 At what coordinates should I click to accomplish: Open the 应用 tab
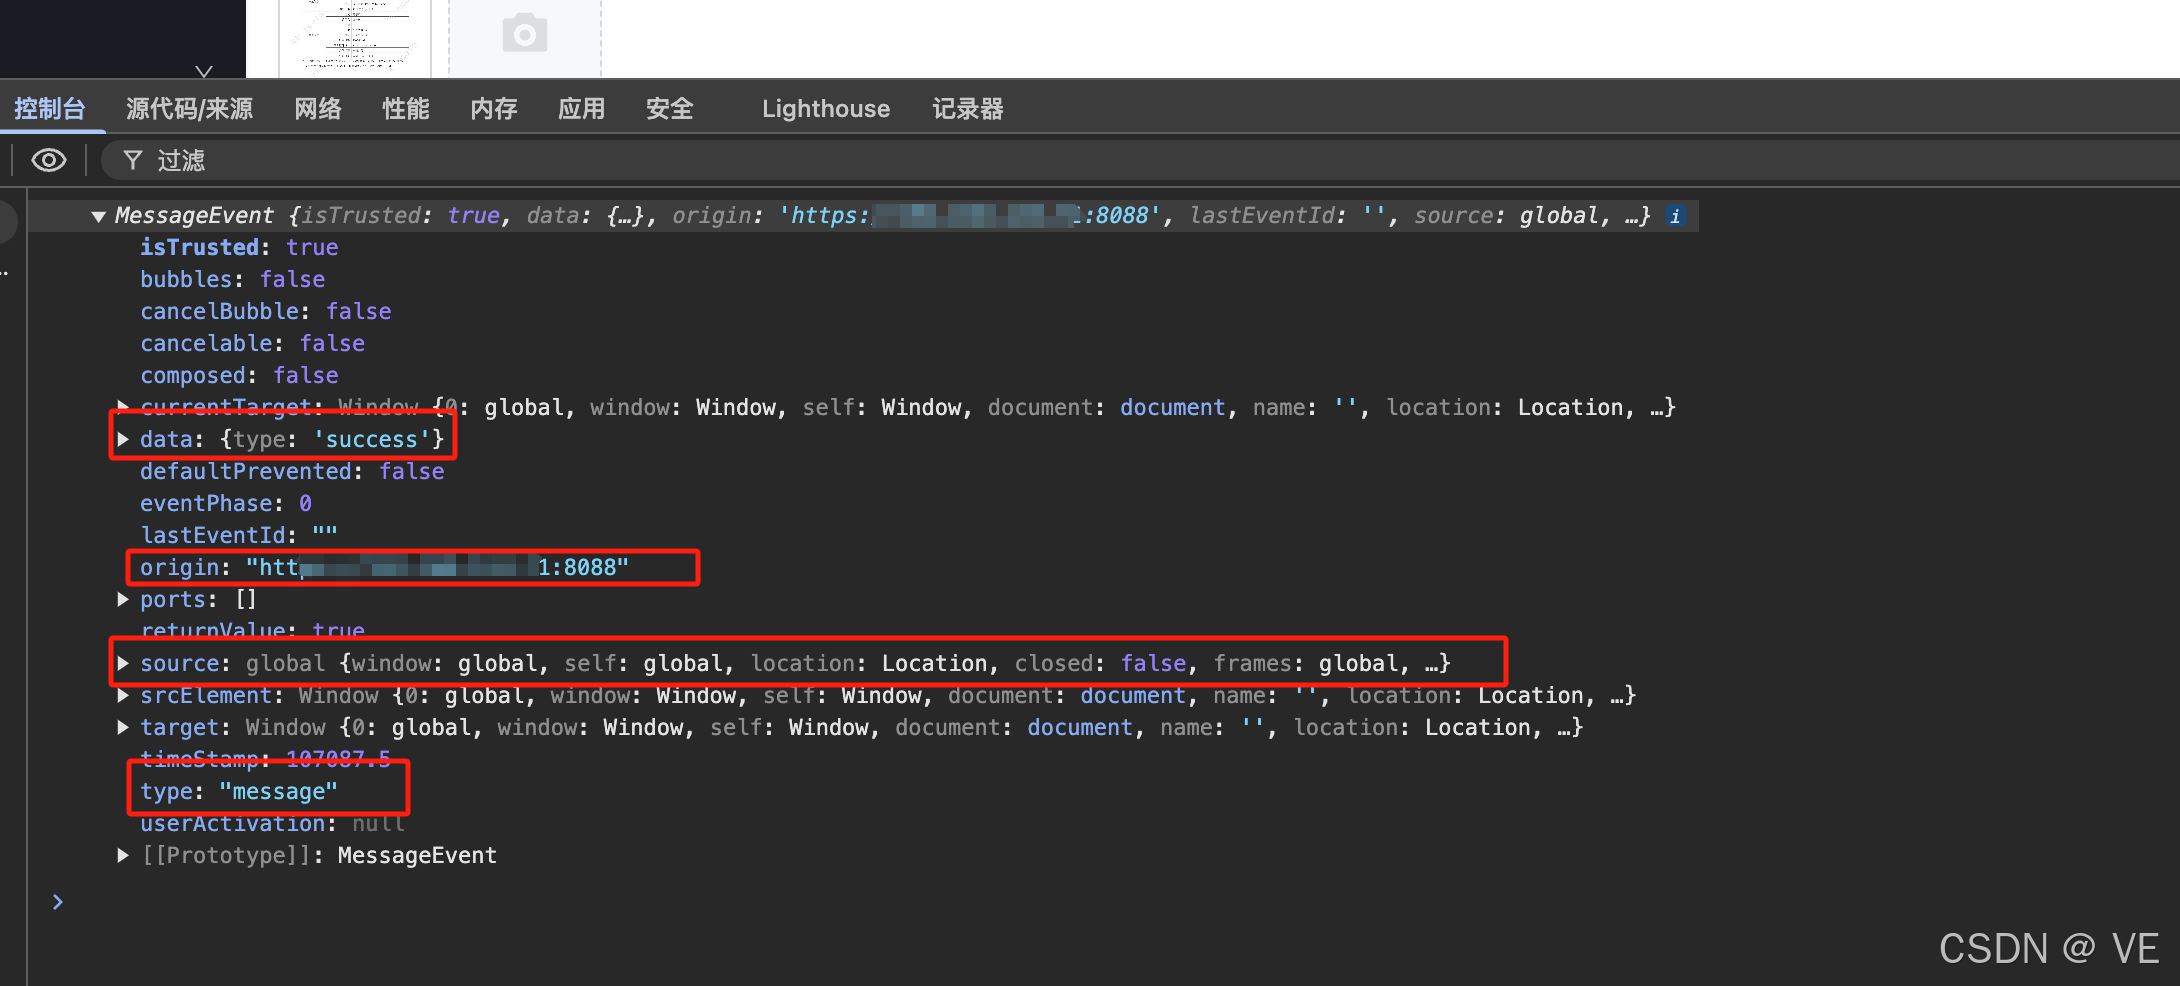582,108
